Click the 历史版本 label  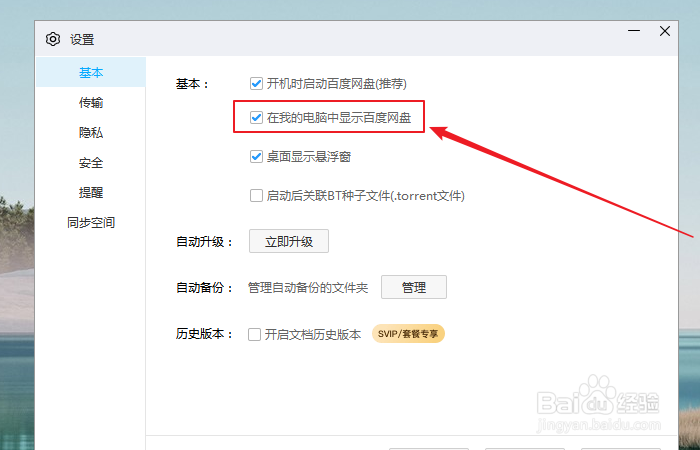click(204, 334)
